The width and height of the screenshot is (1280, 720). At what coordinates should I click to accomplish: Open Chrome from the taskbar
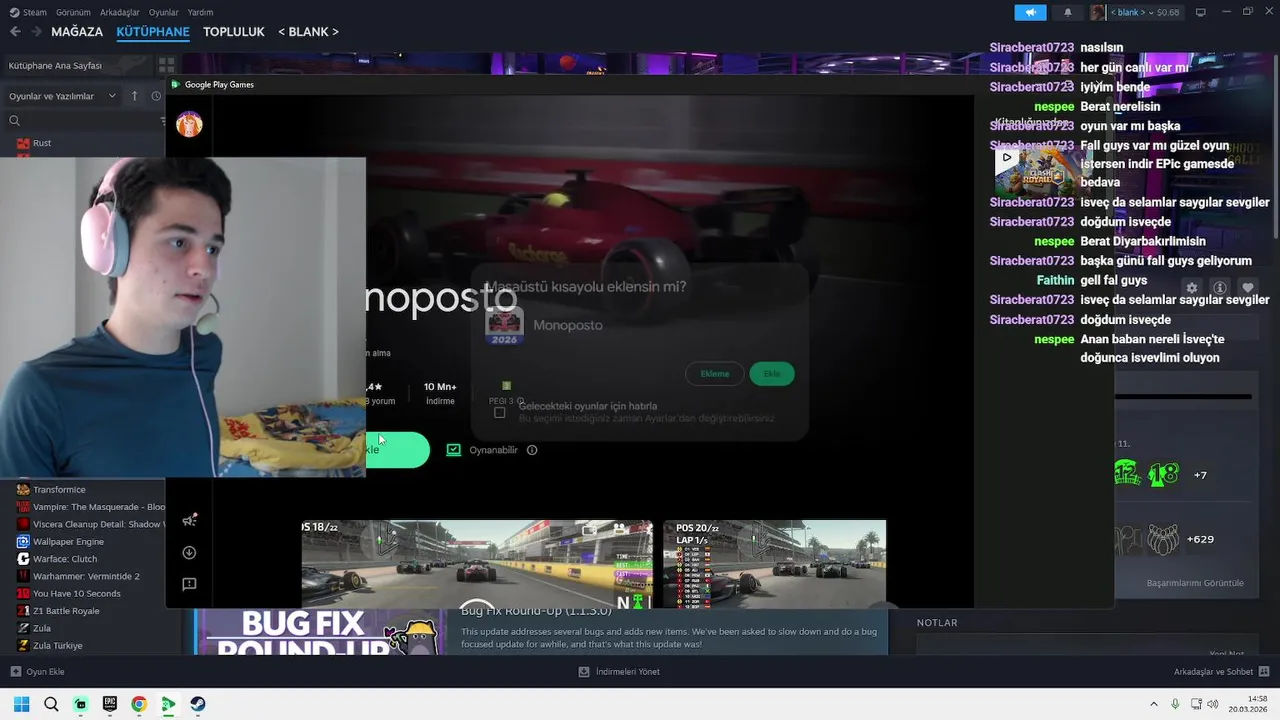pos(139,704)
